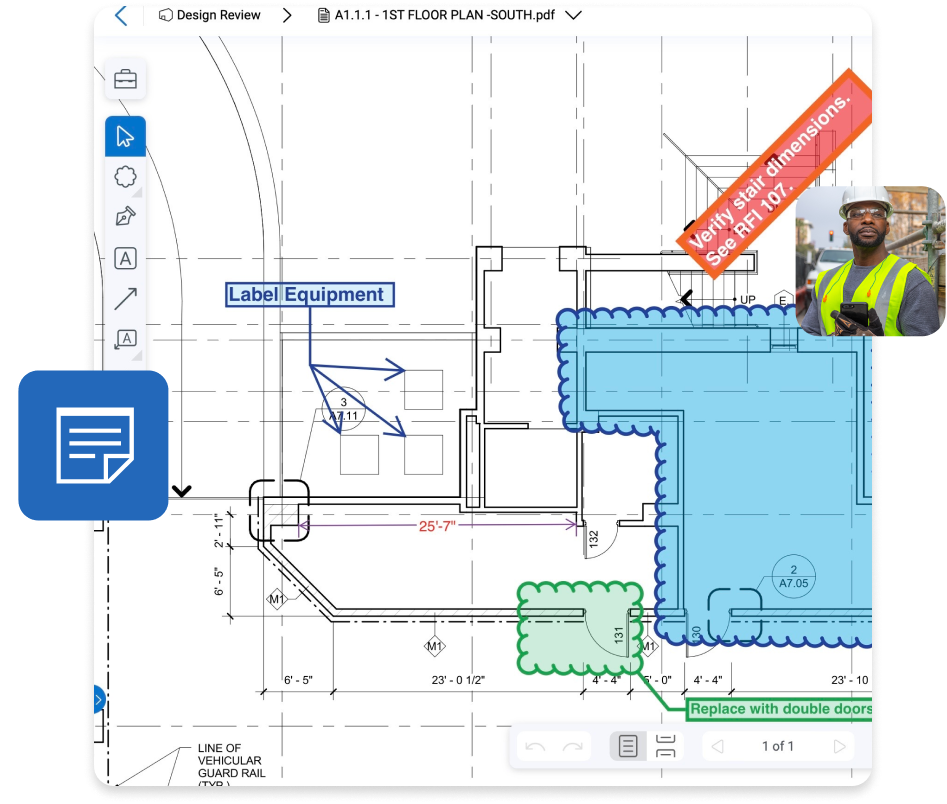Screen dimensions: 947x804
Task: Go to the next page arrow
Action: pos(839,746)
